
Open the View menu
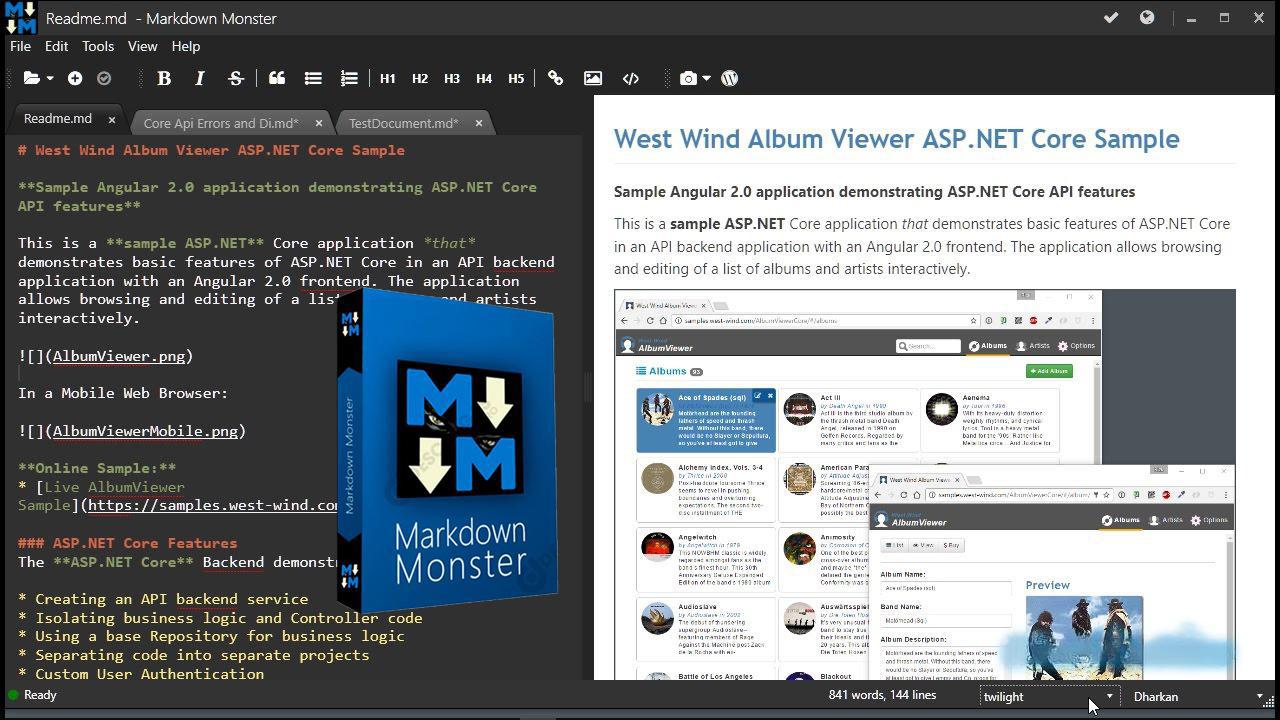tap(142, 46)
